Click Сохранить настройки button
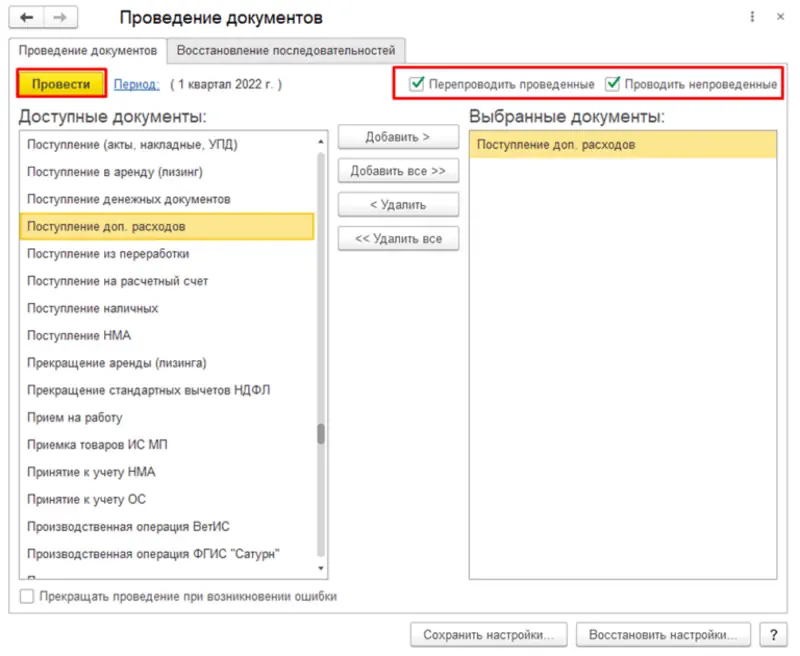The image size is (800, 656). click(x=492, y=634)
